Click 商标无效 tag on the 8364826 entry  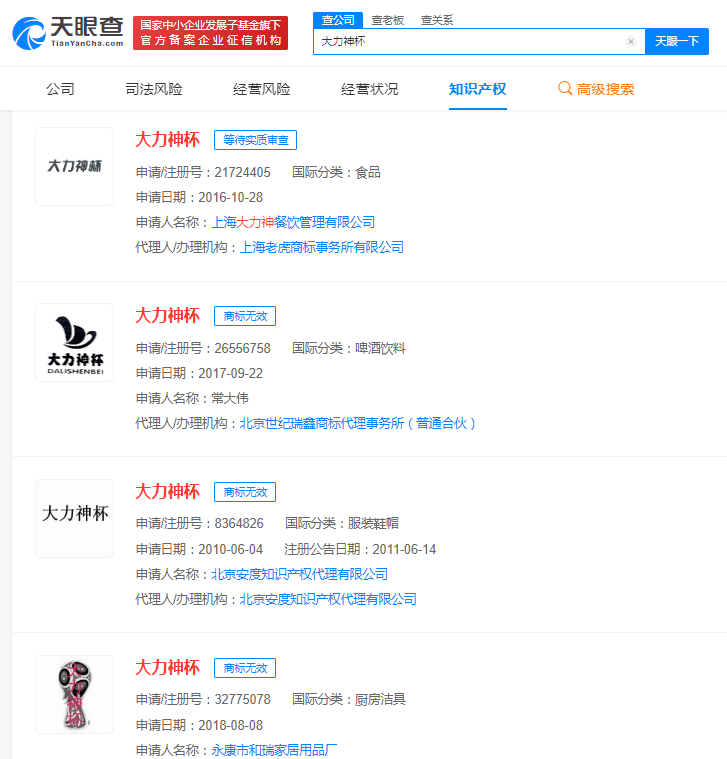pos(245,492)
